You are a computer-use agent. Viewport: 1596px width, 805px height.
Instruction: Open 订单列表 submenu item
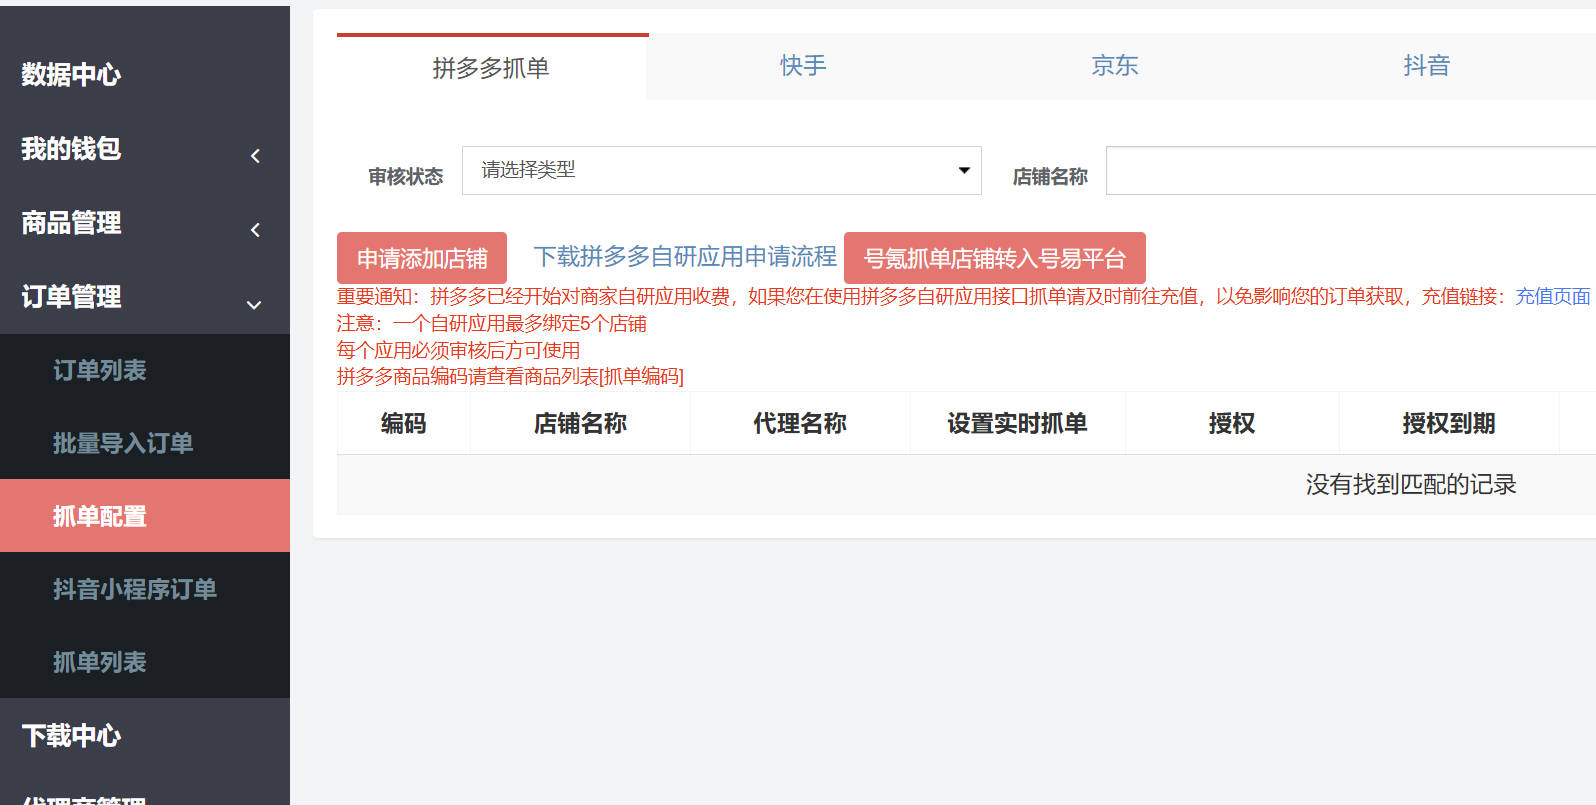(99, 370)
